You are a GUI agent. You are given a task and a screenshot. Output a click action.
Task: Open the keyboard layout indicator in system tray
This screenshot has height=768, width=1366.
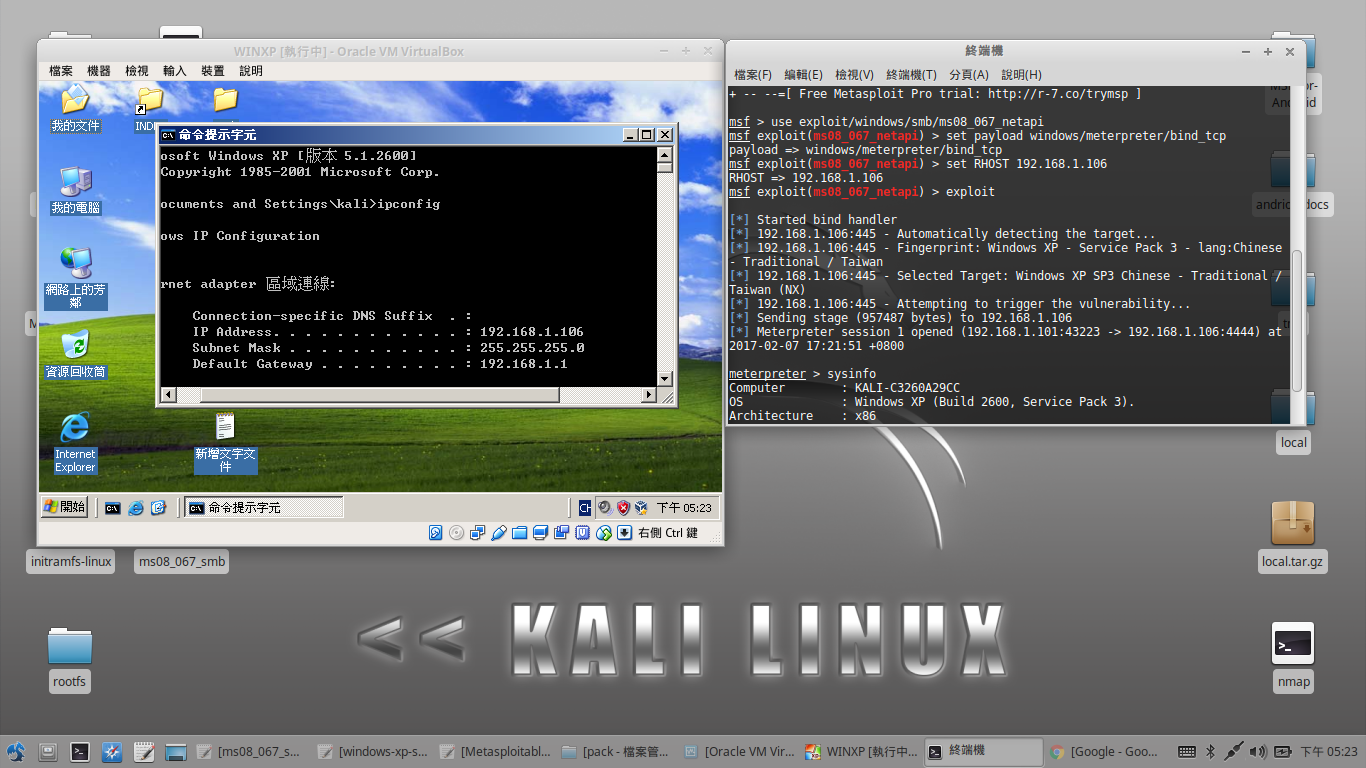click(1187, 751)
